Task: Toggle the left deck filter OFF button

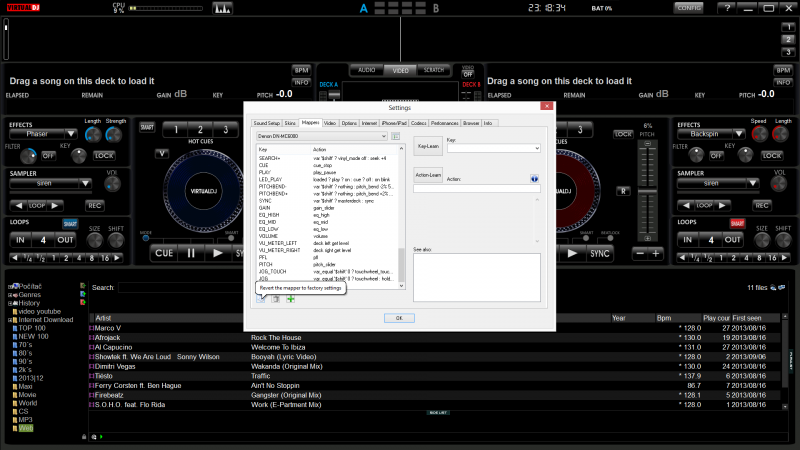Action: point(47,155)
